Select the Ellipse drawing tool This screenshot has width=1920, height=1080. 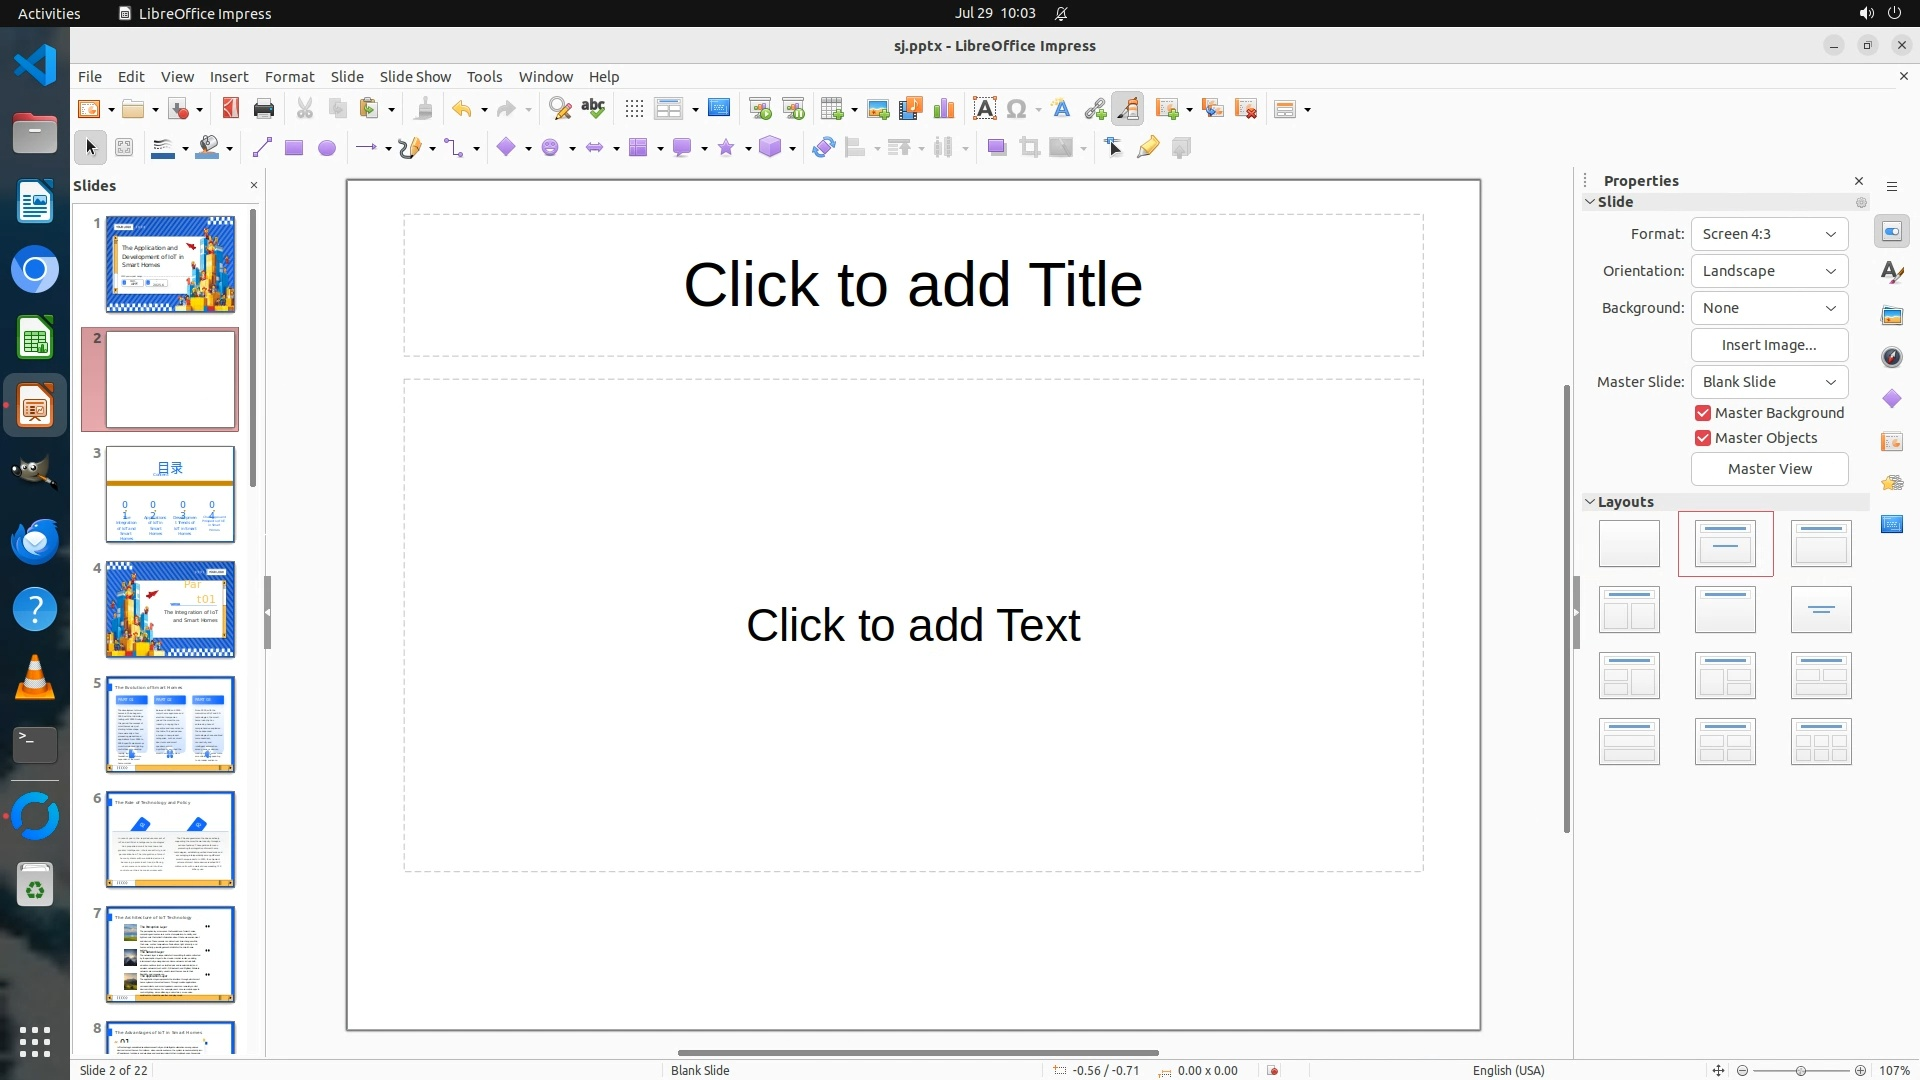point(327,148)
